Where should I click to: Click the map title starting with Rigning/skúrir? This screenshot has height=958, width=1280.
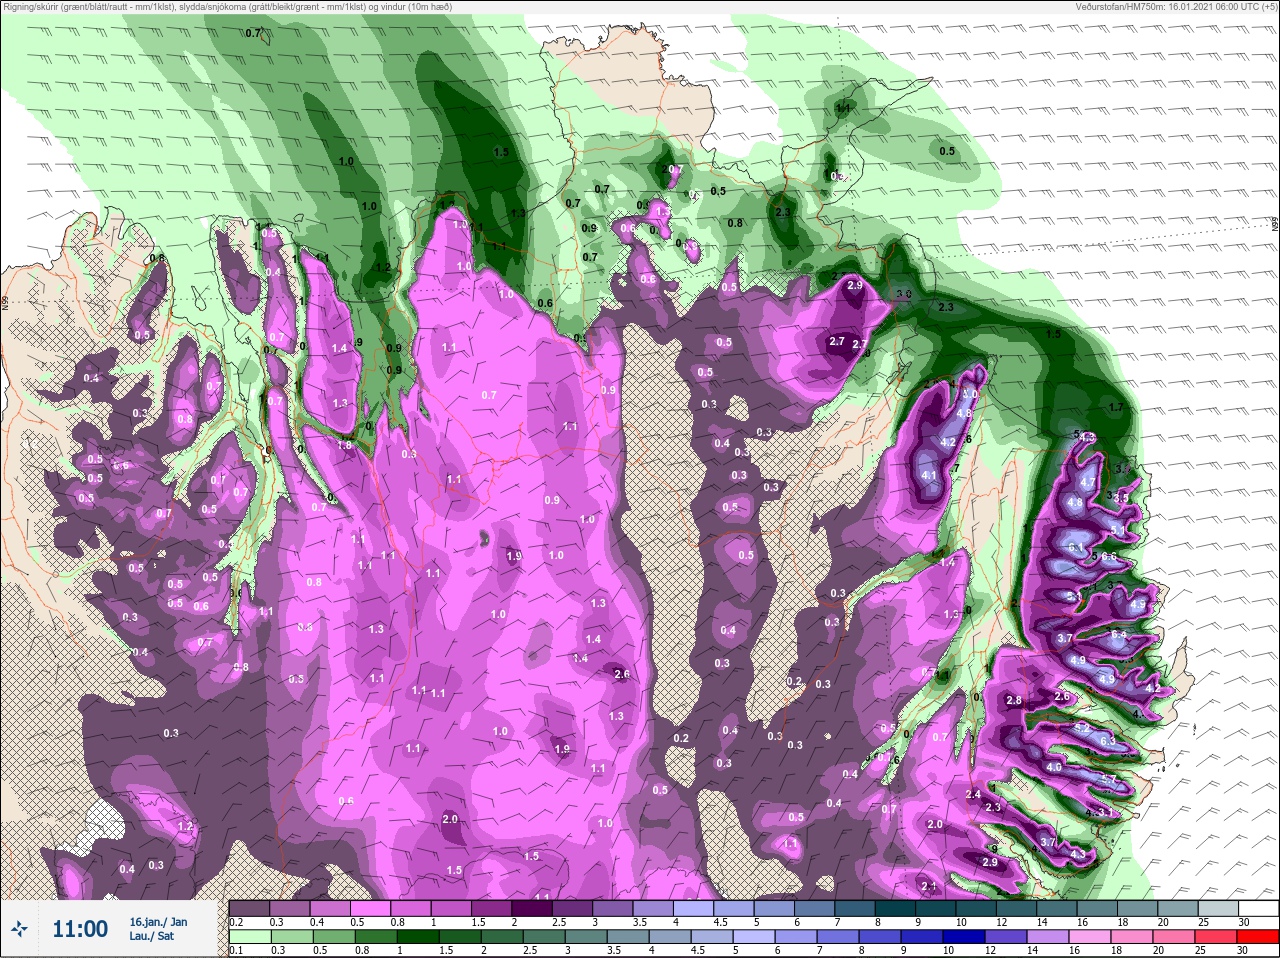pos(228,7)
